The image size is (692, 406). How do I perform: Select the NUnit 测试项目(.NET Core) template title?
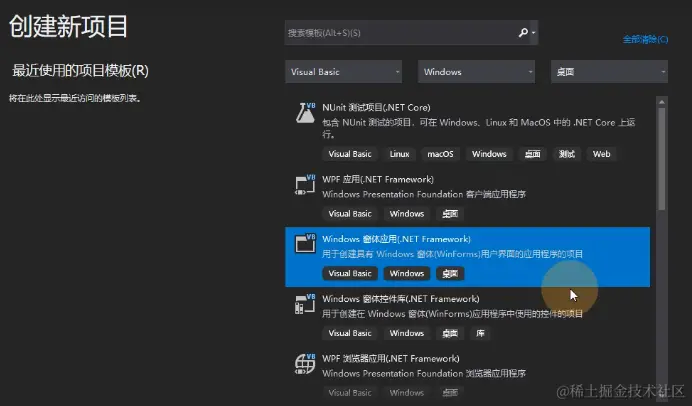[376, 107]
